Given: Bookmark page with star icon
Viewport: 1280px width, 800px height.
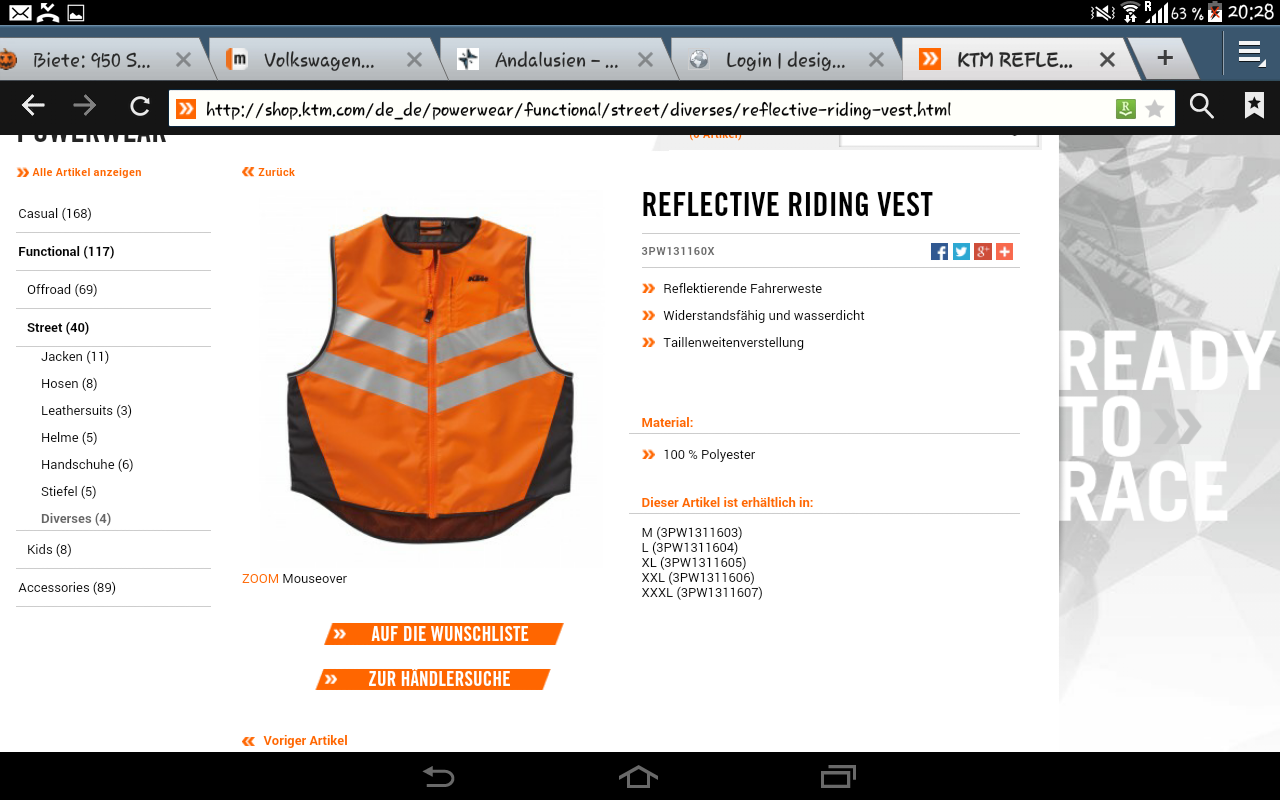Looking at the screenshot, I should tap(1155, 108).
